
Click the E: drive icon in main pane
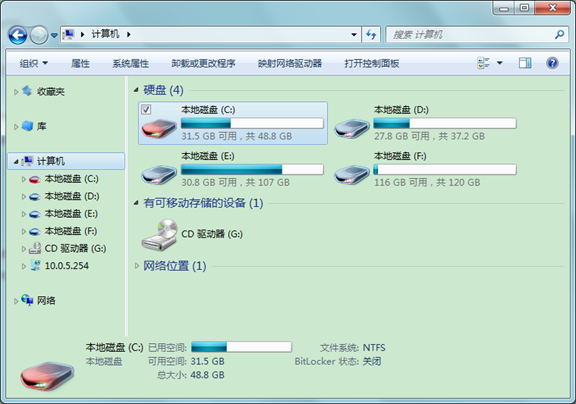pos(159,175)
